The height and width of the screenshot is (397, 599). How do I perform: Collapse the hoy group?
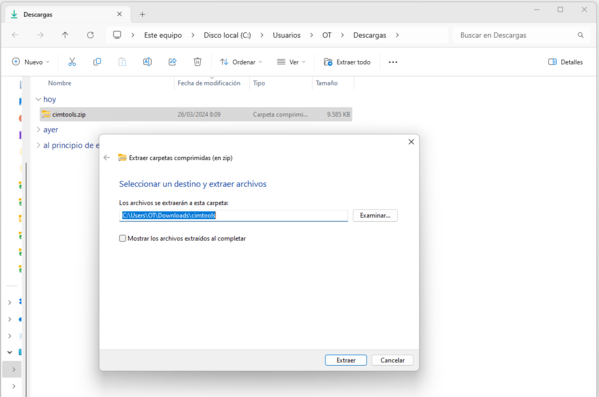(38, 99)
